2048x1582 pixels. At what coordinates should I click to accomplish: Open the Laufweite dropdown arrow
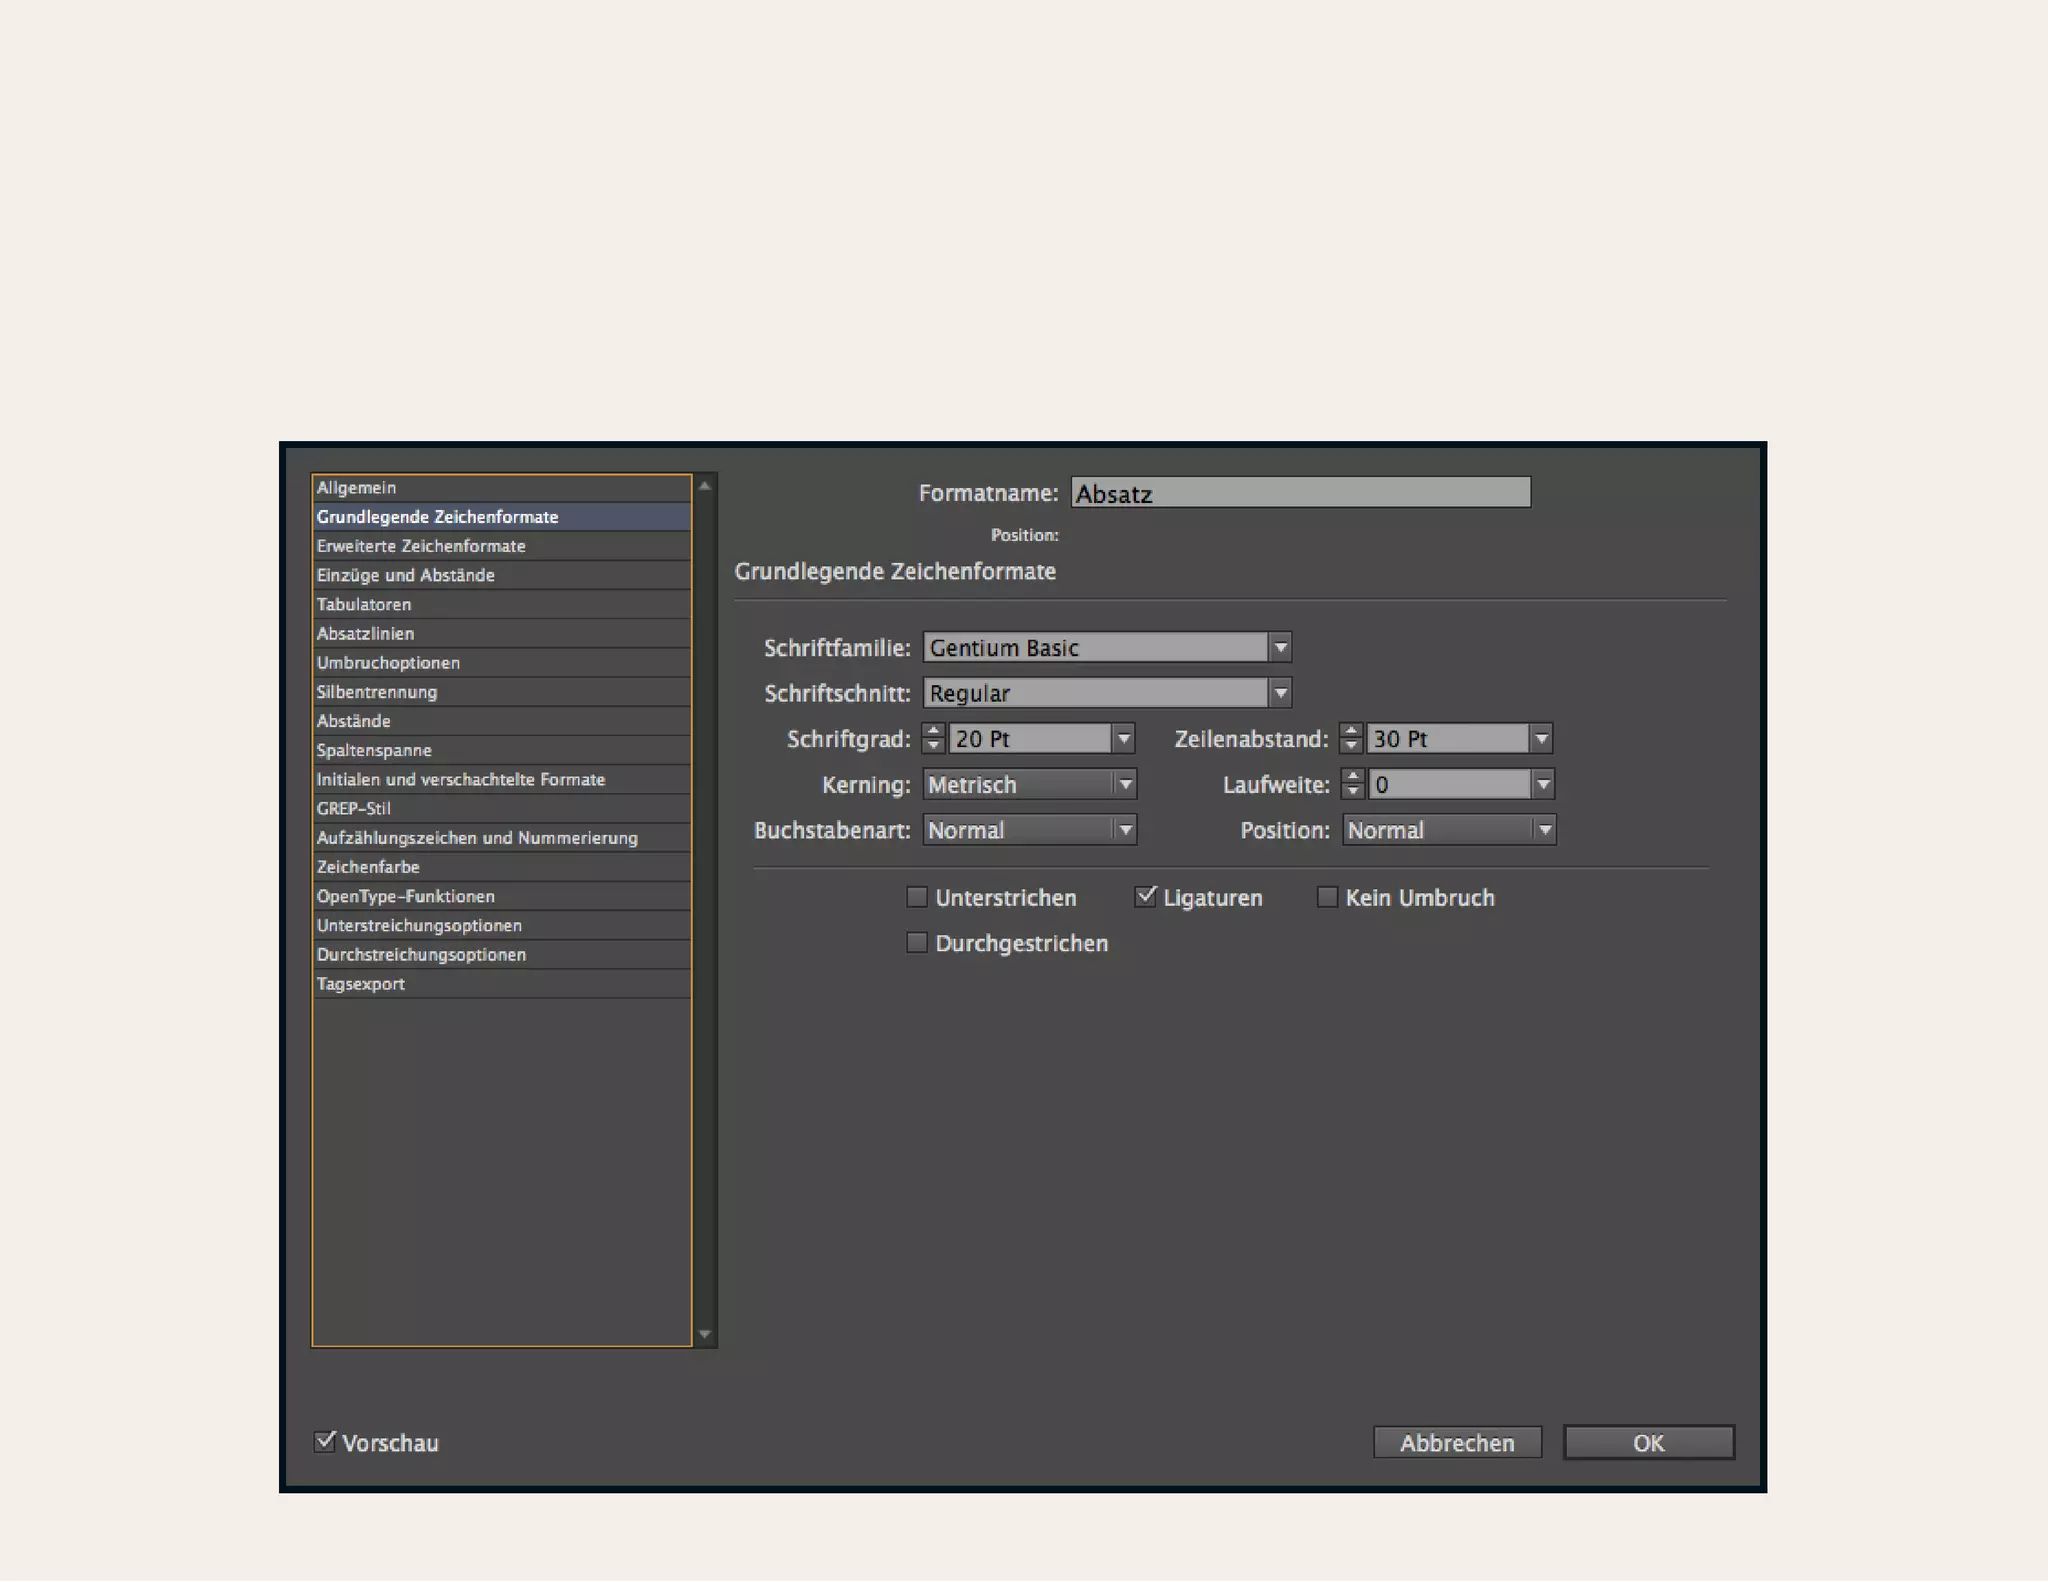tap(1543, 785)
